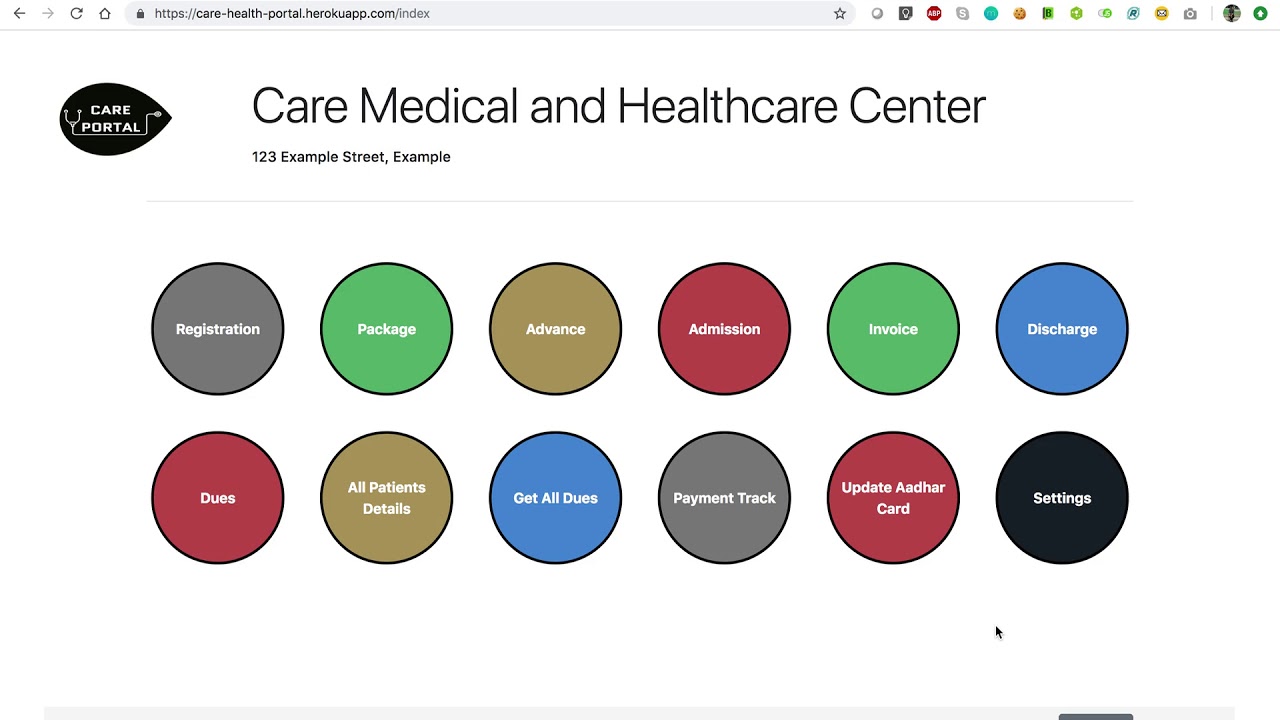Click the gray circle extension icon
Image resolution: width=1280 pixels, height=720 pixels.
pos(877,14)
